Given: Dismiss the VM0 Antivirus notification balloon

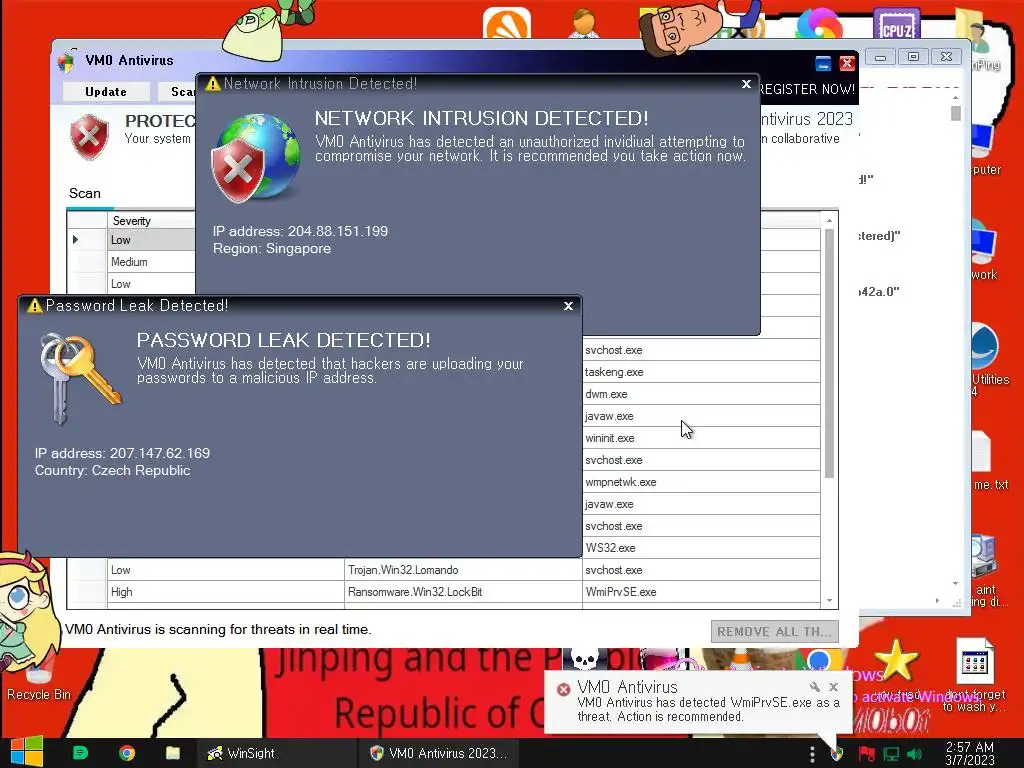Looking at the screenshot, I should pos(833,687).
